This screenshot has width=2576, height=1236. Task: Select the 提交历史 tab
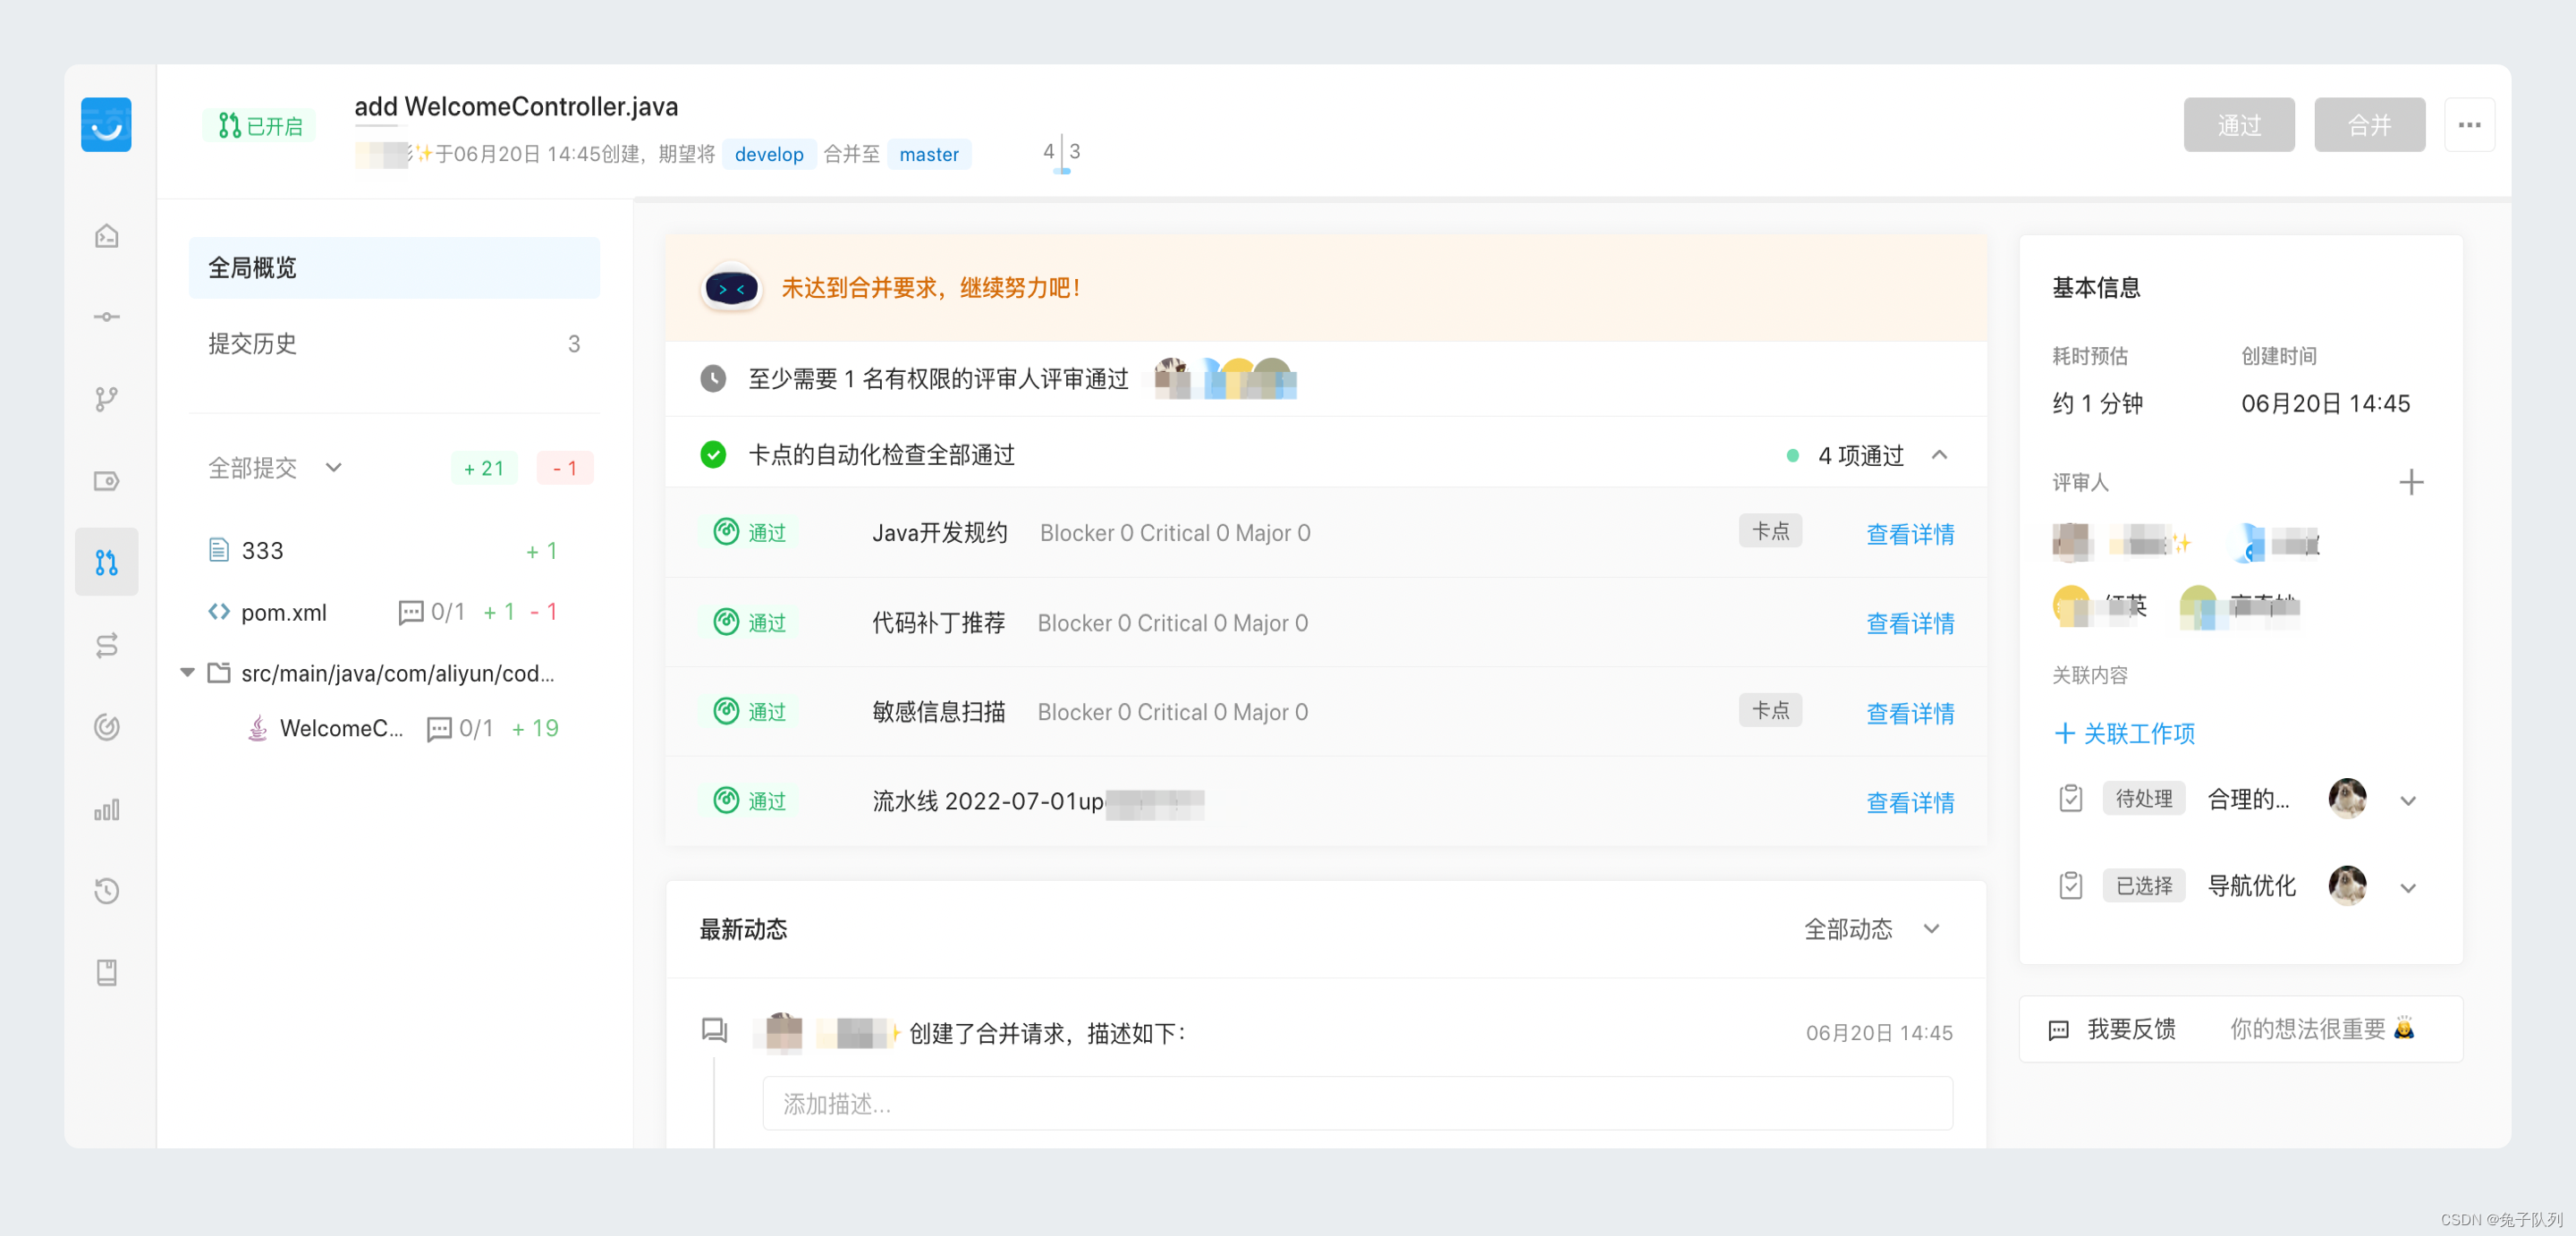394,344
